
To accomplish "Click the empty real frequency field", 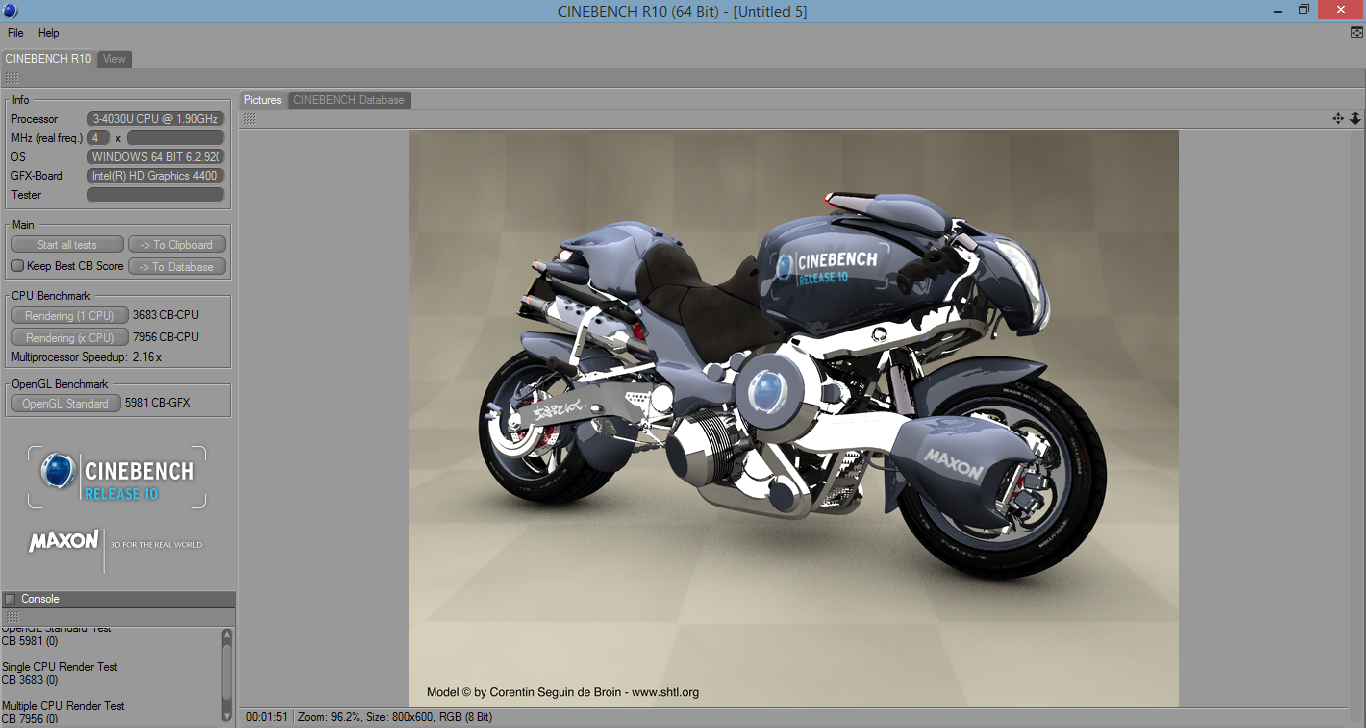I will pyautogui.click(x=175, y=138).
